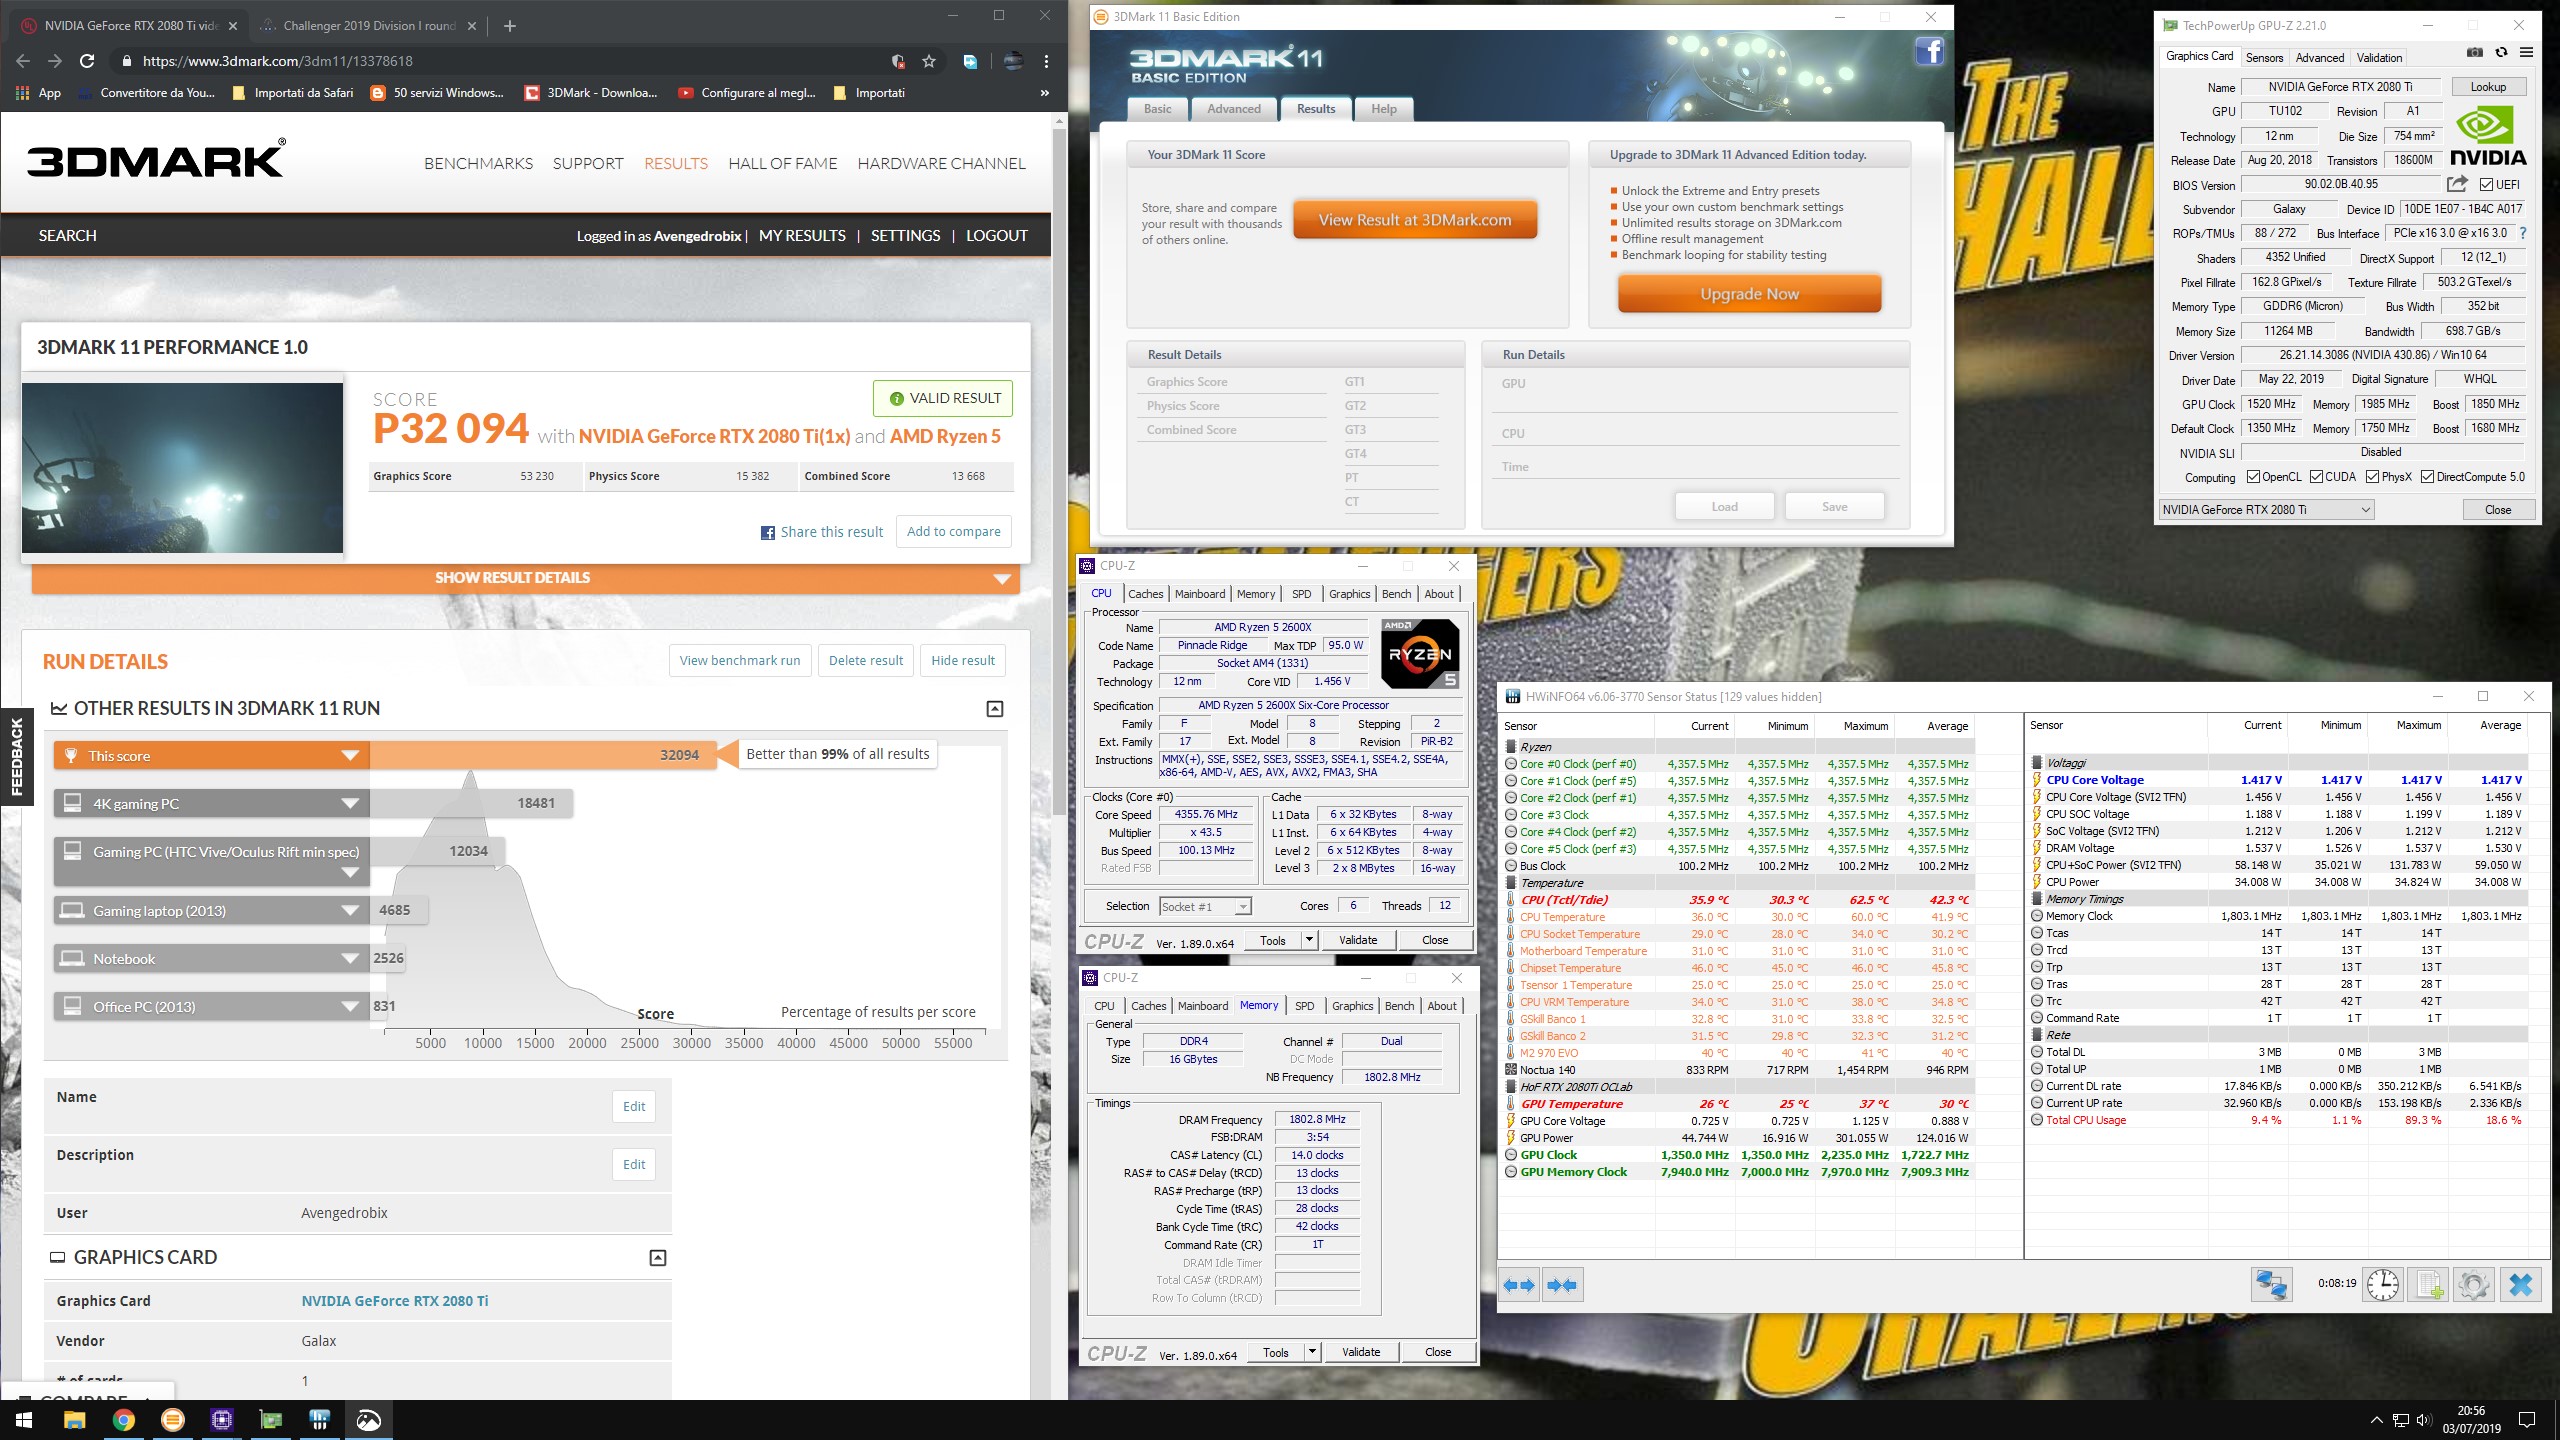
Task: Show hidden system tray icons
Action: pyautogui.click(x=2376, y=1420)
